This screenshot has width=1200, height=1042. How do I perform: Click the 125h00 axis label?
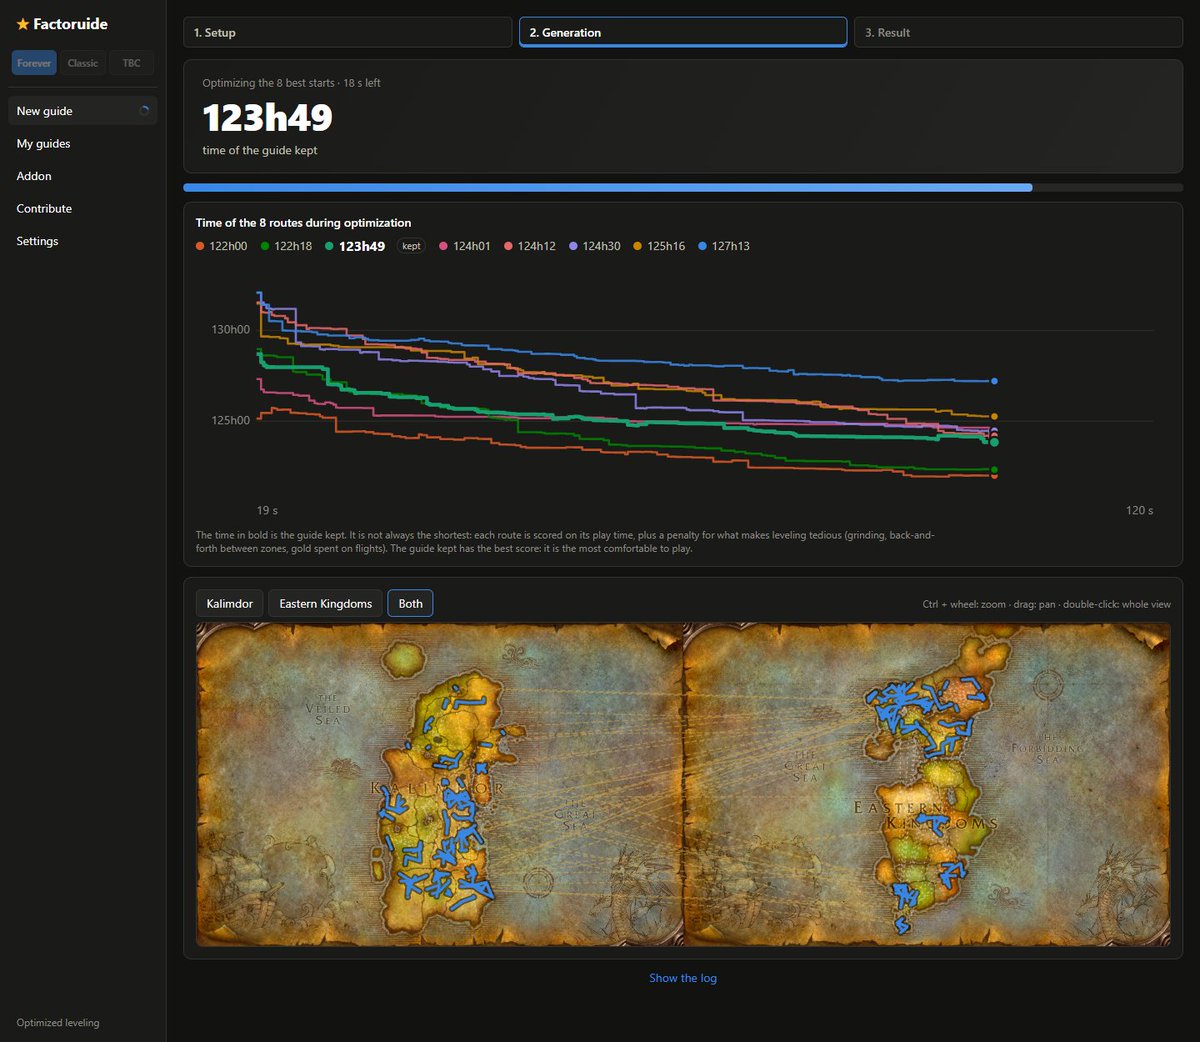[x=230, y=420]
